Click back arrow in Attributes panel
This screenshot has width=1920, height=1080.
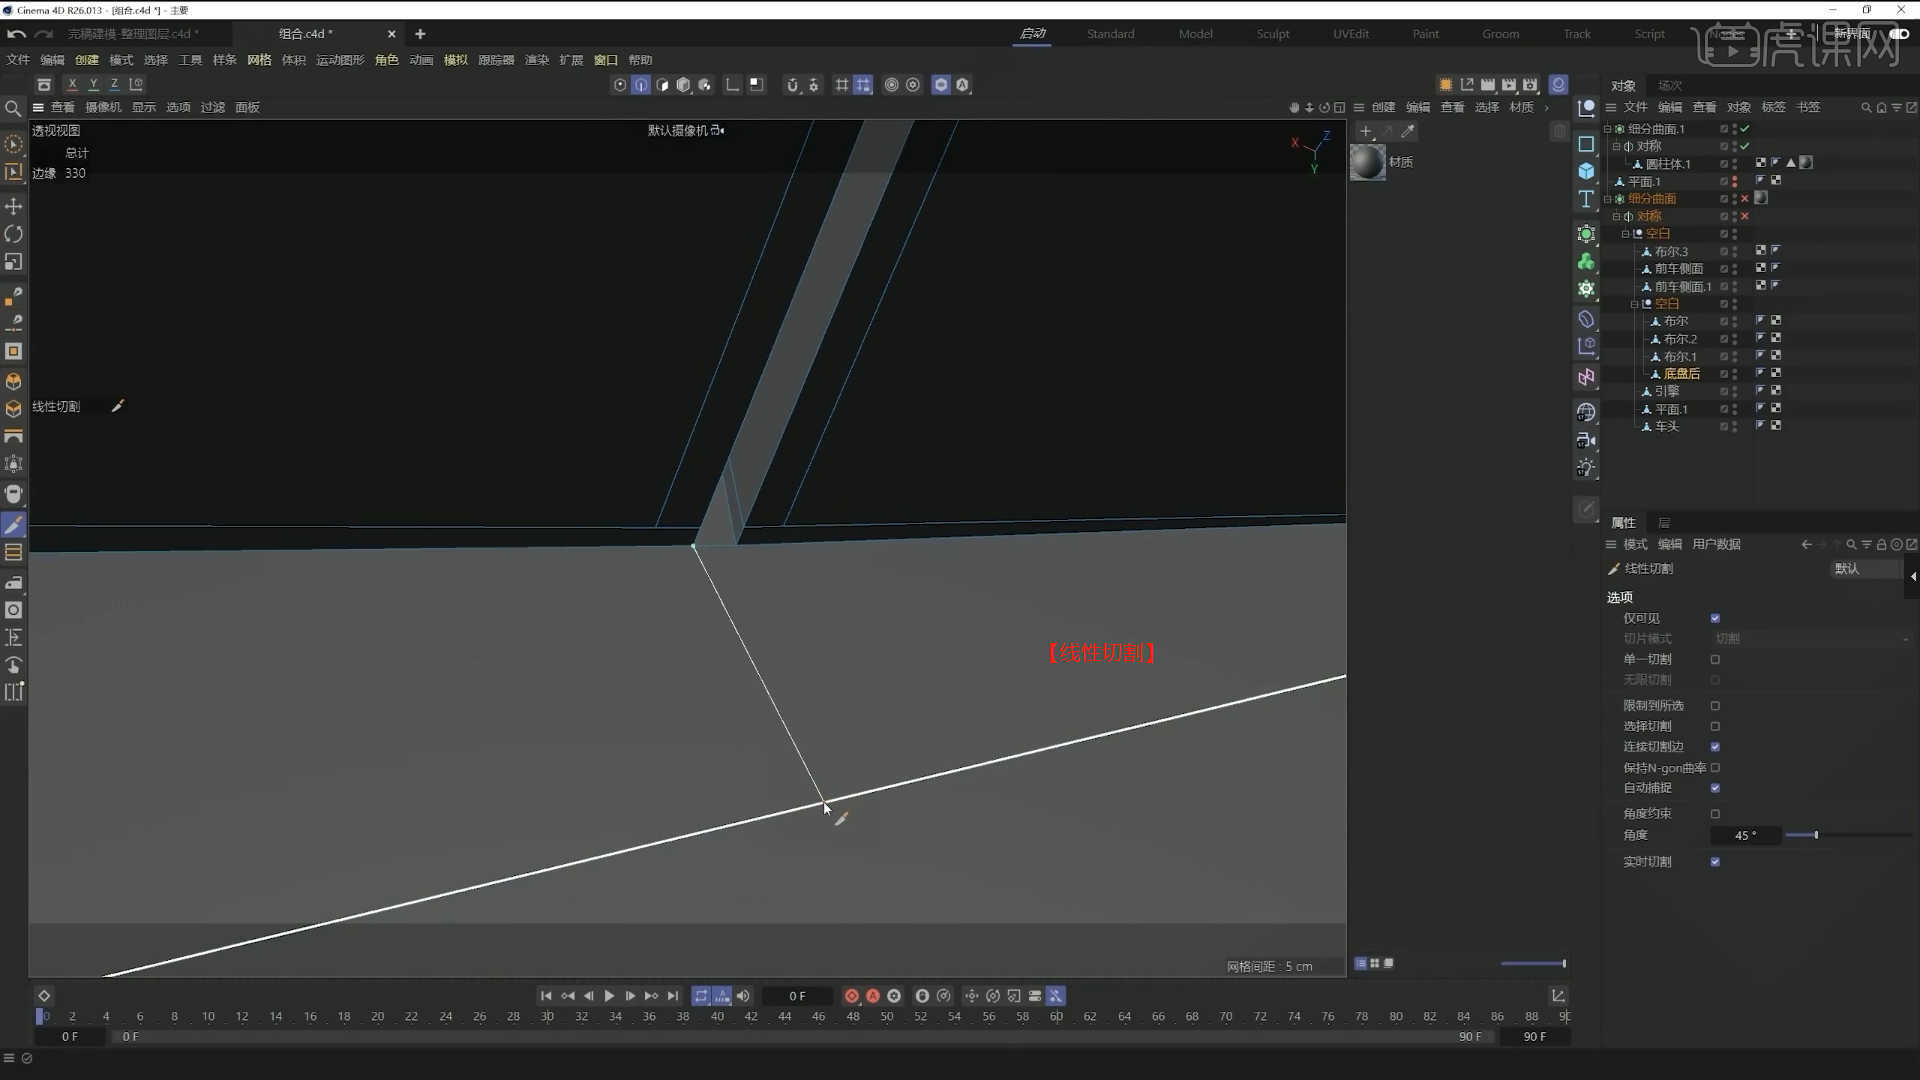(x=1806, y=545)
